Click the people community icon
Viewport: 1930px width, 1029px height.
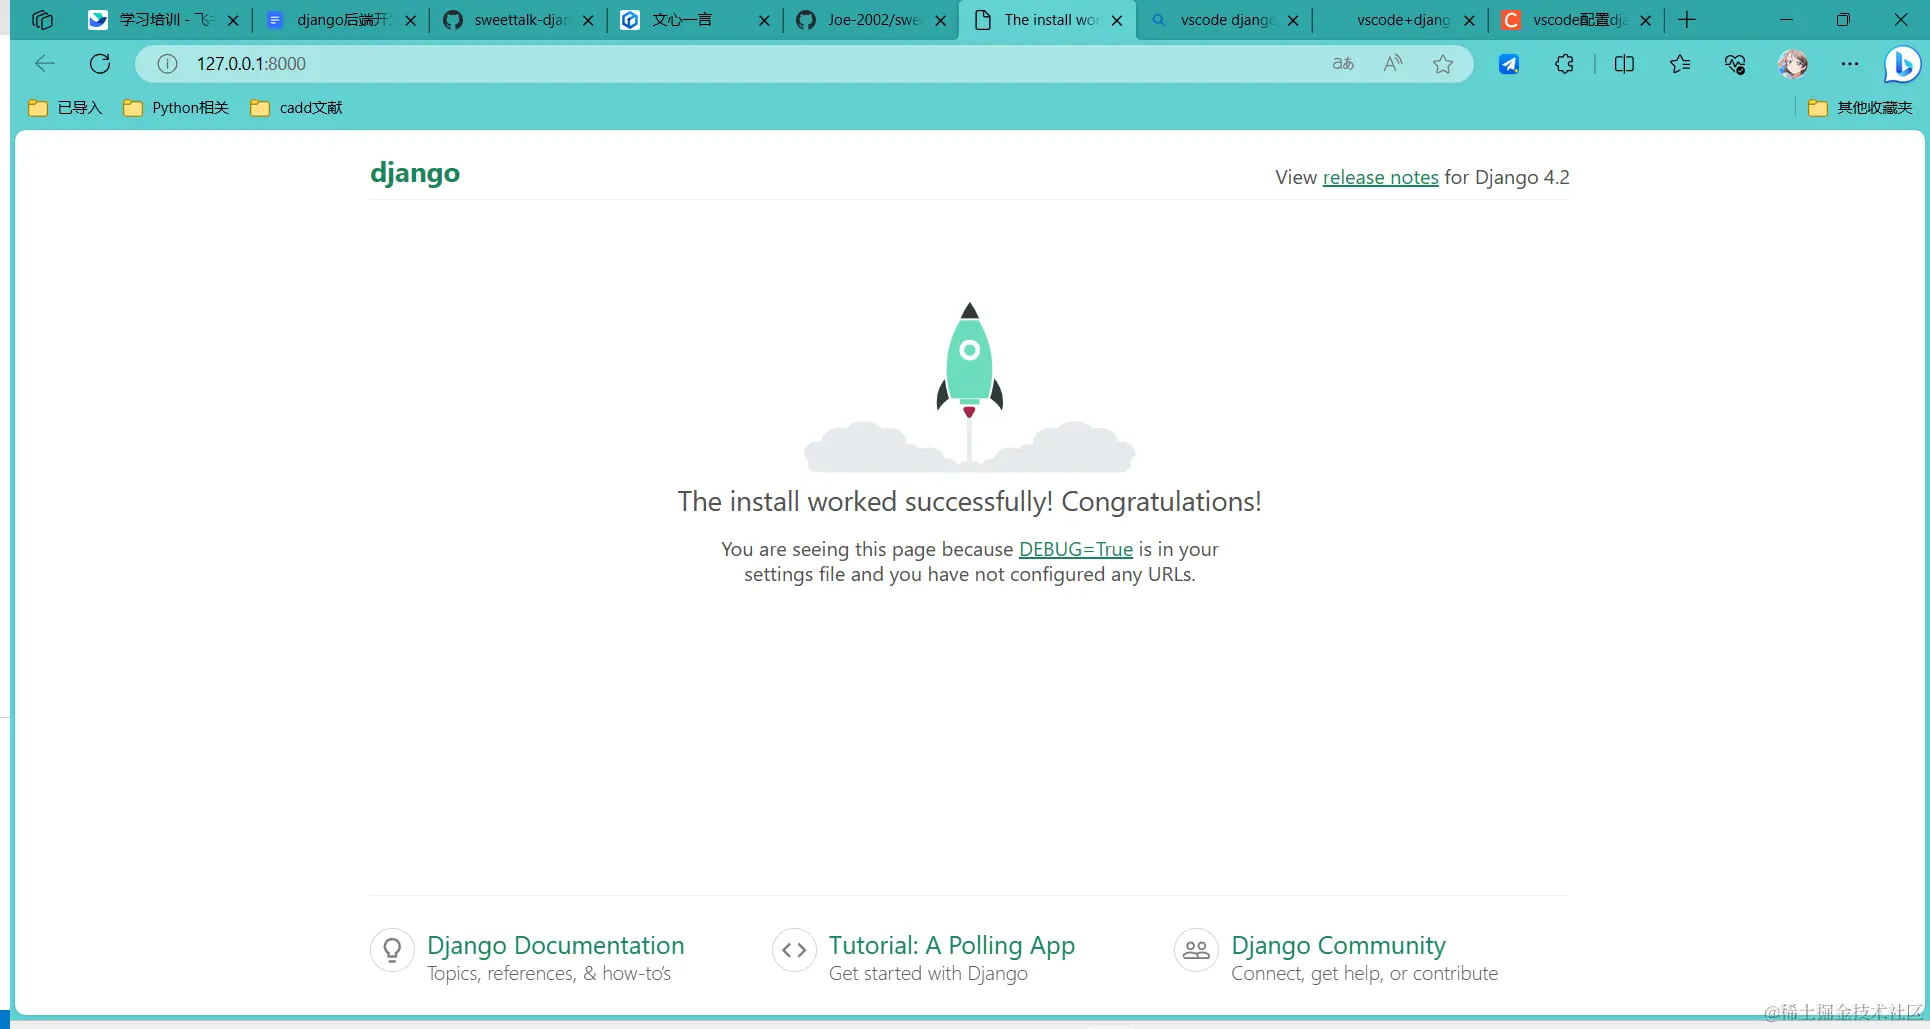(x=1196, y=950)
